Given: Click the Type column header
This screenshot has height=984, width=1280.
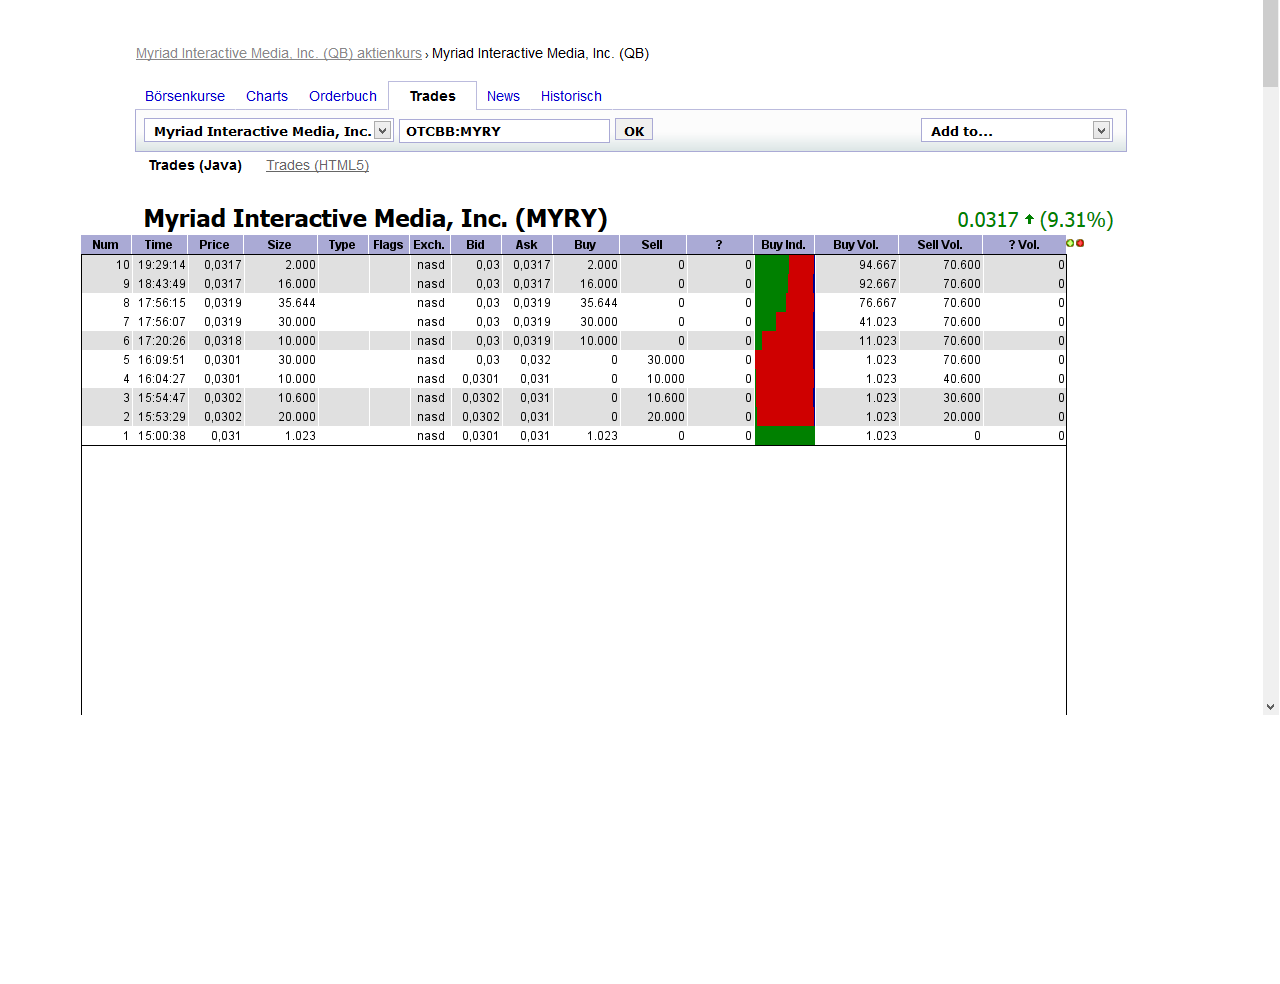Looking at the screenshot, I should (x=342, y=245).
